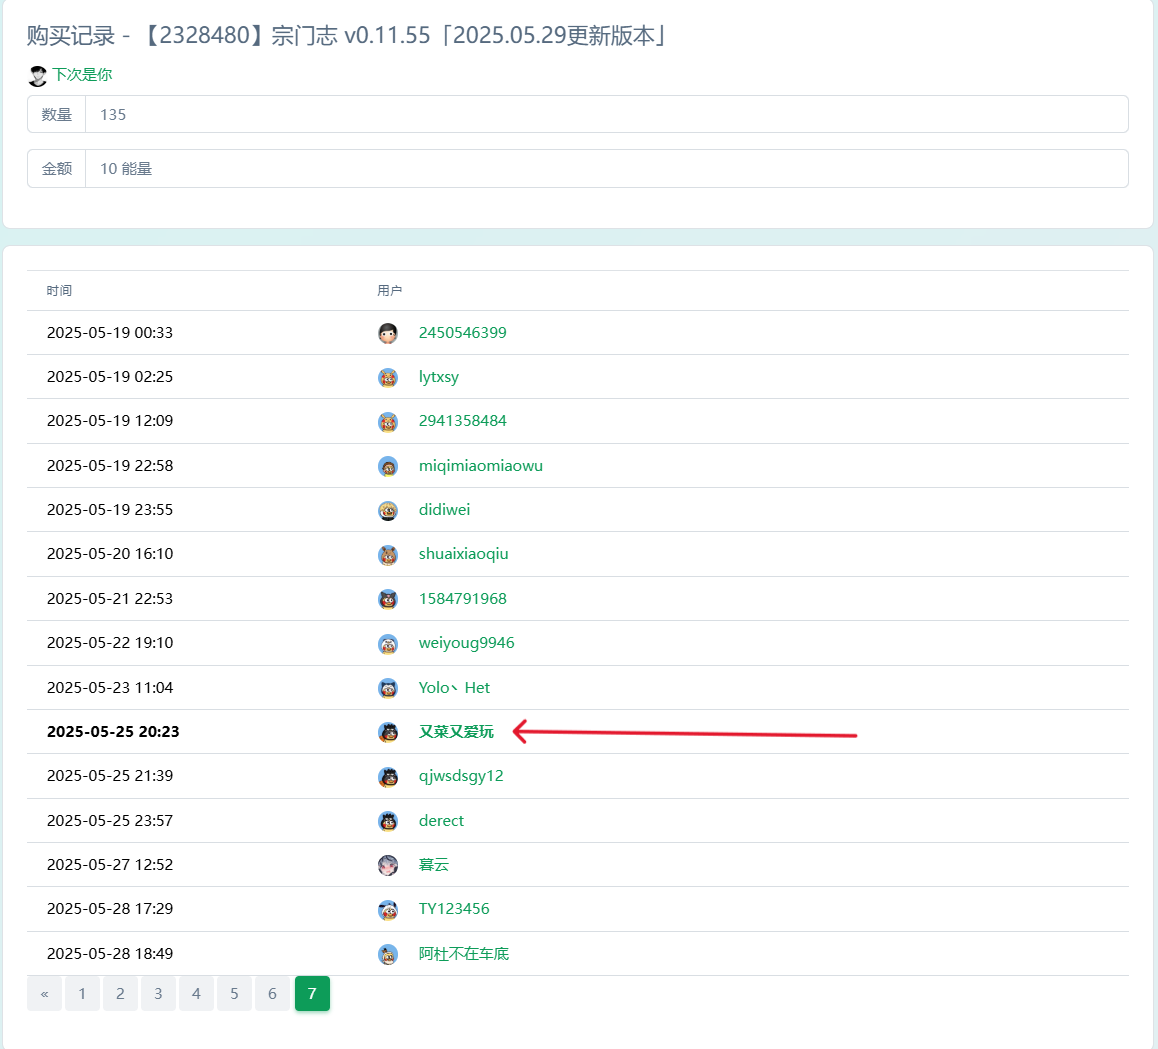Open user profile link qjwsdsgy12
Image resolution: width=1158 pixels, height=1049 pixels.
461,776
